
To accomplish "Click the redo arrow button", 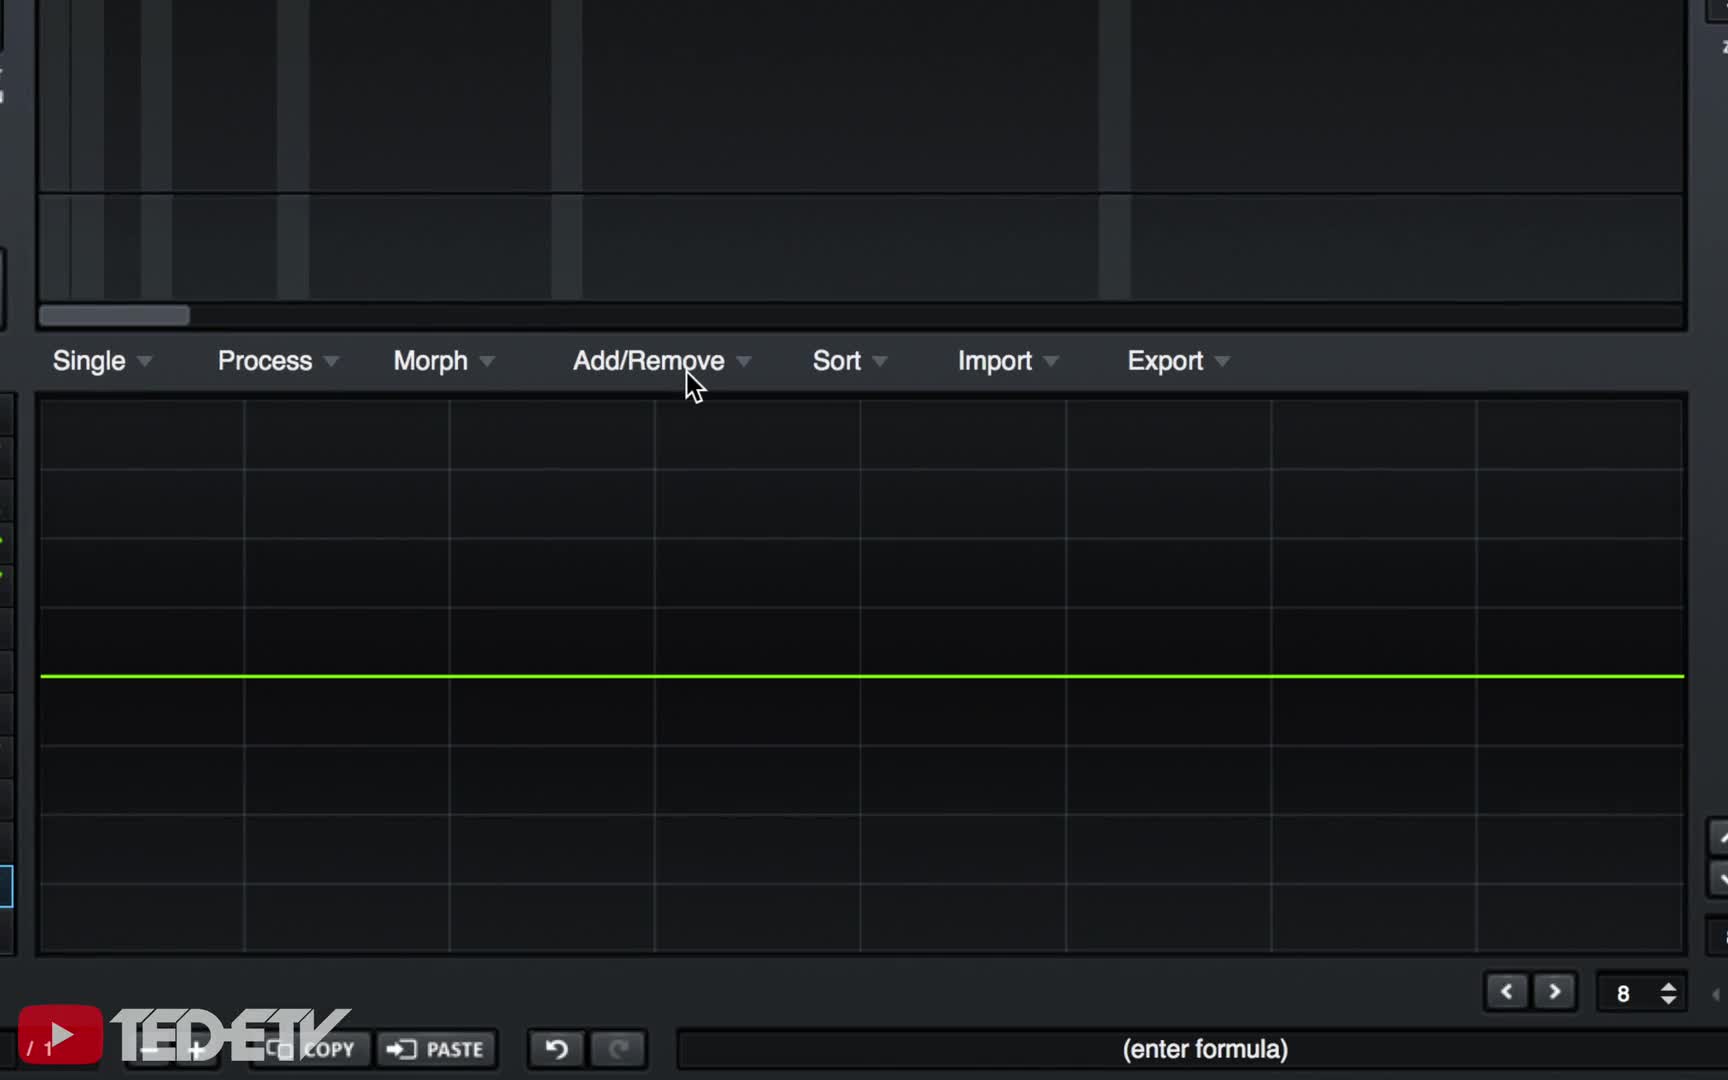I will pyautogui.click(x=618, y=1049).
